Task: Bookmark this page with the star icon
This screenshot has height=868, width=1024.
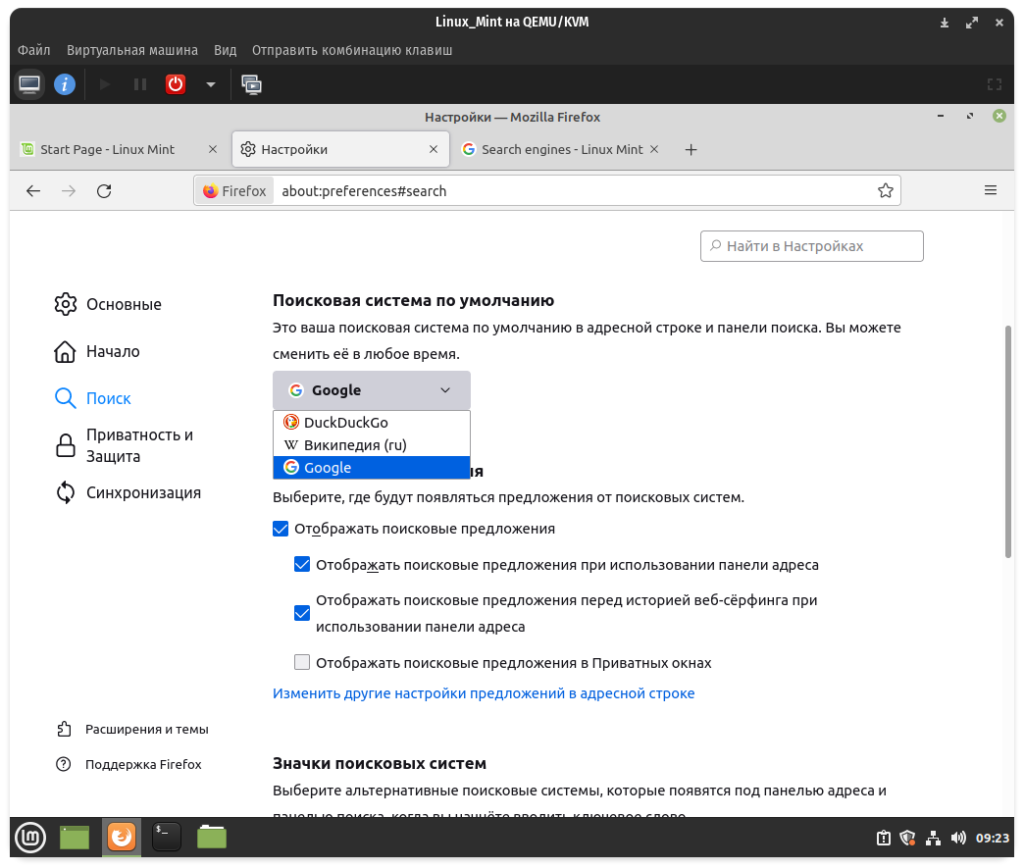Action: point(886,191)
